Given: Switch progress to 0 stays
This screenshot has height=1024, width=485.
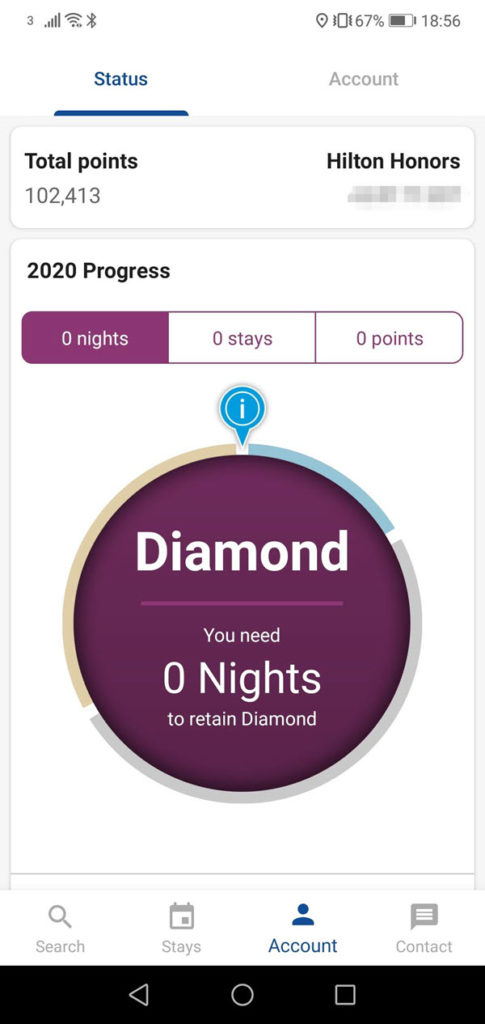Looking at the screenshot, I should point(242,338).
